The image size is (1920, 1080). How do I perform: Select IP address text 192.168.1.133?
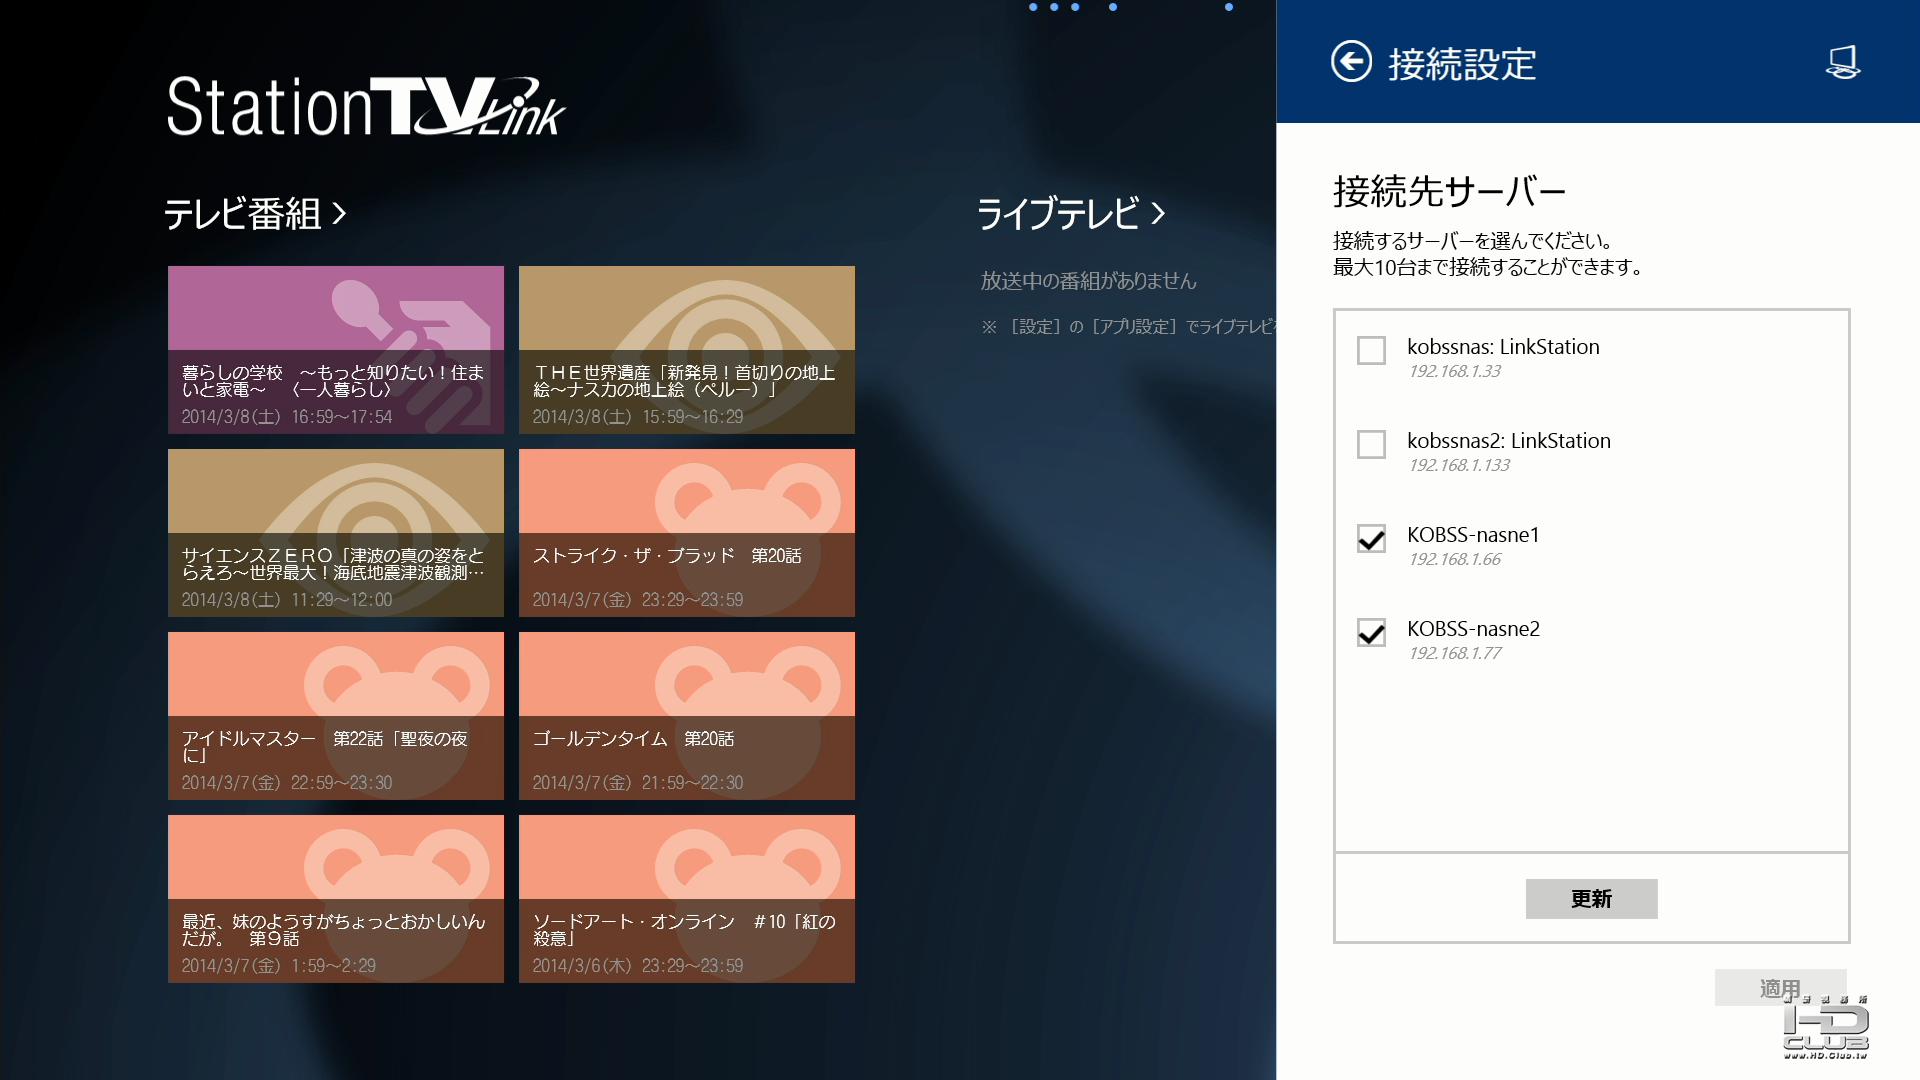click(1459, 465)
